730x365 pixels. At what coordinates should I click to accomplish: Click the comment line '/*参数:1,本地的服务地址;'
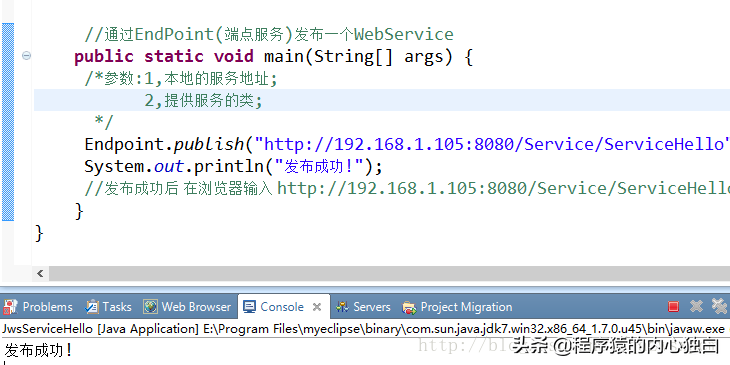click(181, 79)
